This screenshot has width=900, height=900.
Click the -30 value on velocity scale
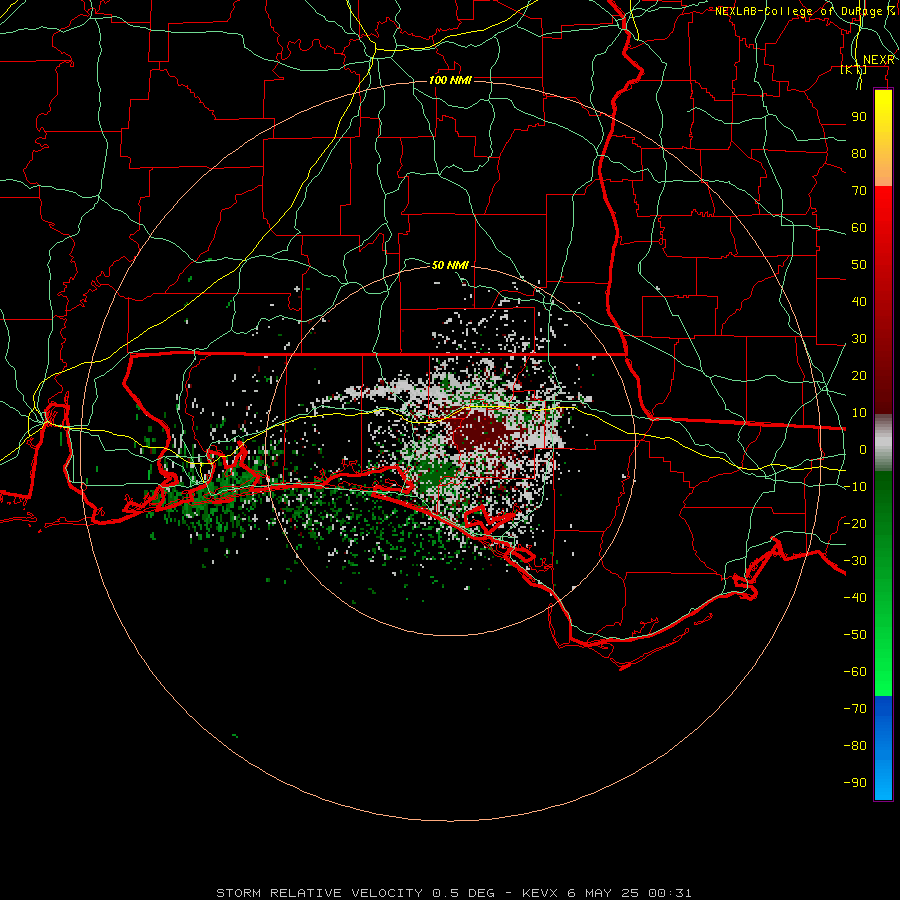pyautogui.click(x=855, y=561)
